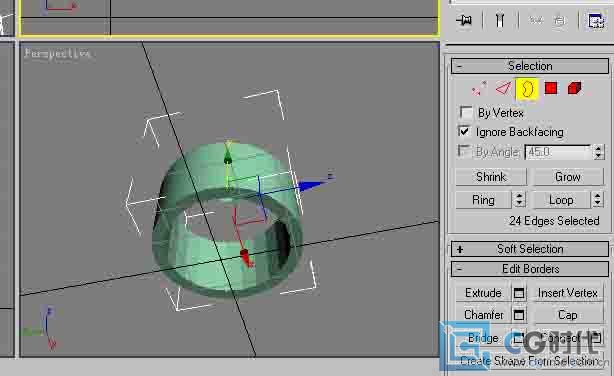Select the Edge sub-object level icon

point(503,89)
